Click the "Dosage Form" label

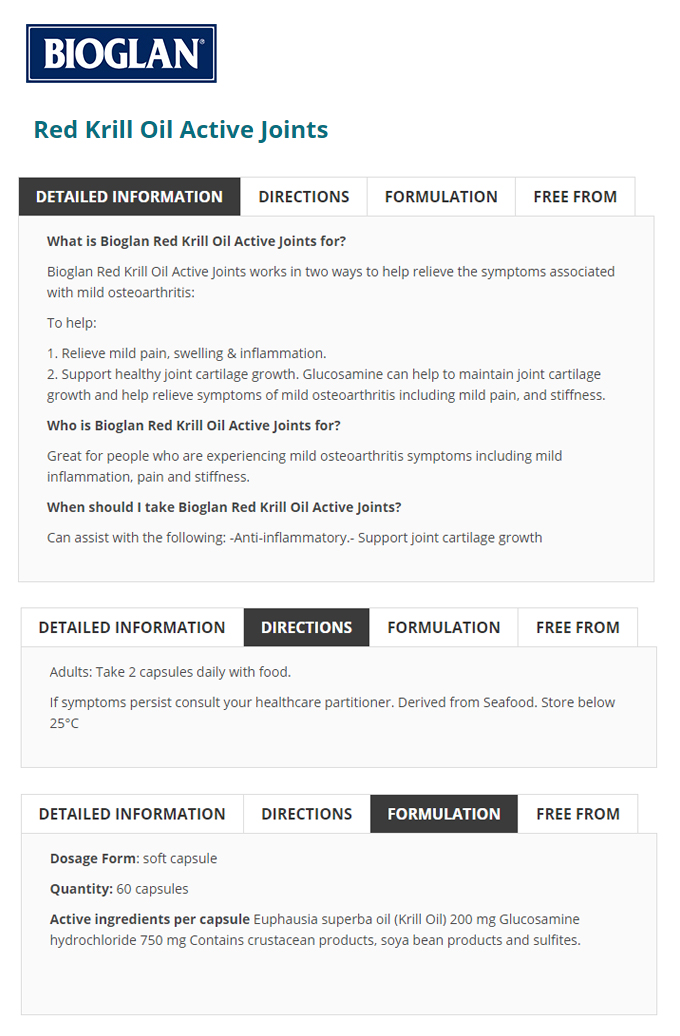[x=93, y=859]
